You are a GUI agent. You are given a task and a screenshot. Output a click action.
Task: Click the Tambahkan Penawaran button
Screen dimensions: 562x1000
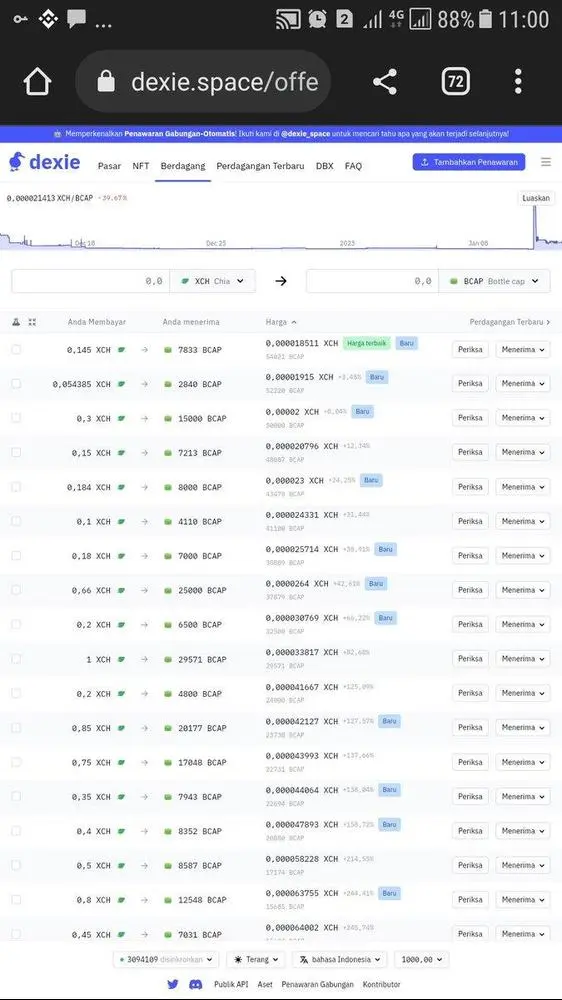pos(469,162)
